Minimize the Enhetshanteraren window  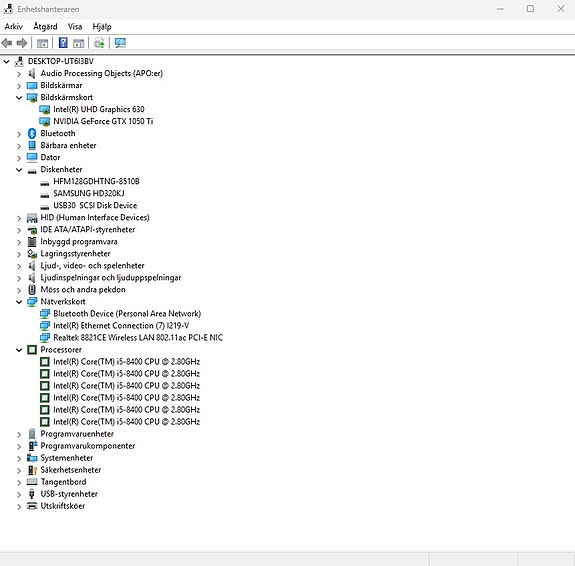pyautogui.click(x=500, y=9)
